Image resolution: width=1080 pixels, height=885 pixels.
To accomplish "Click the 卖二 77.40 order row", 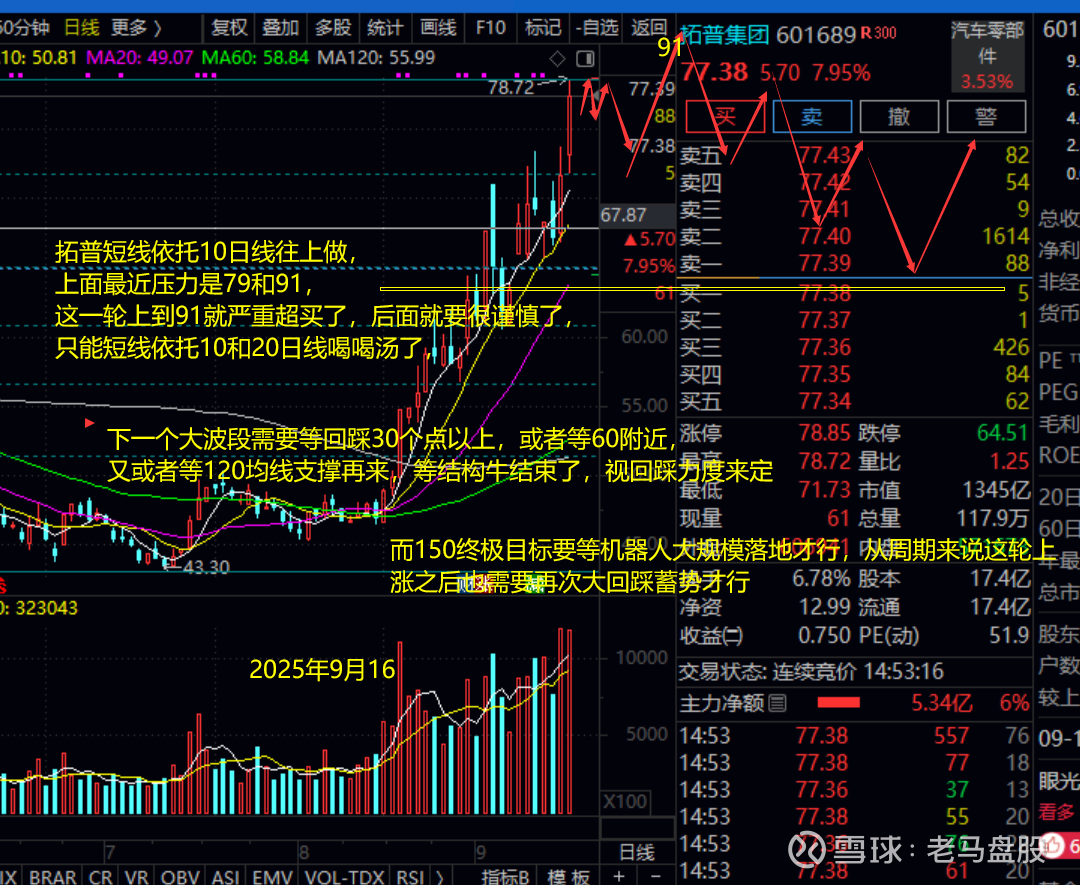I will (x=854, y=236).
